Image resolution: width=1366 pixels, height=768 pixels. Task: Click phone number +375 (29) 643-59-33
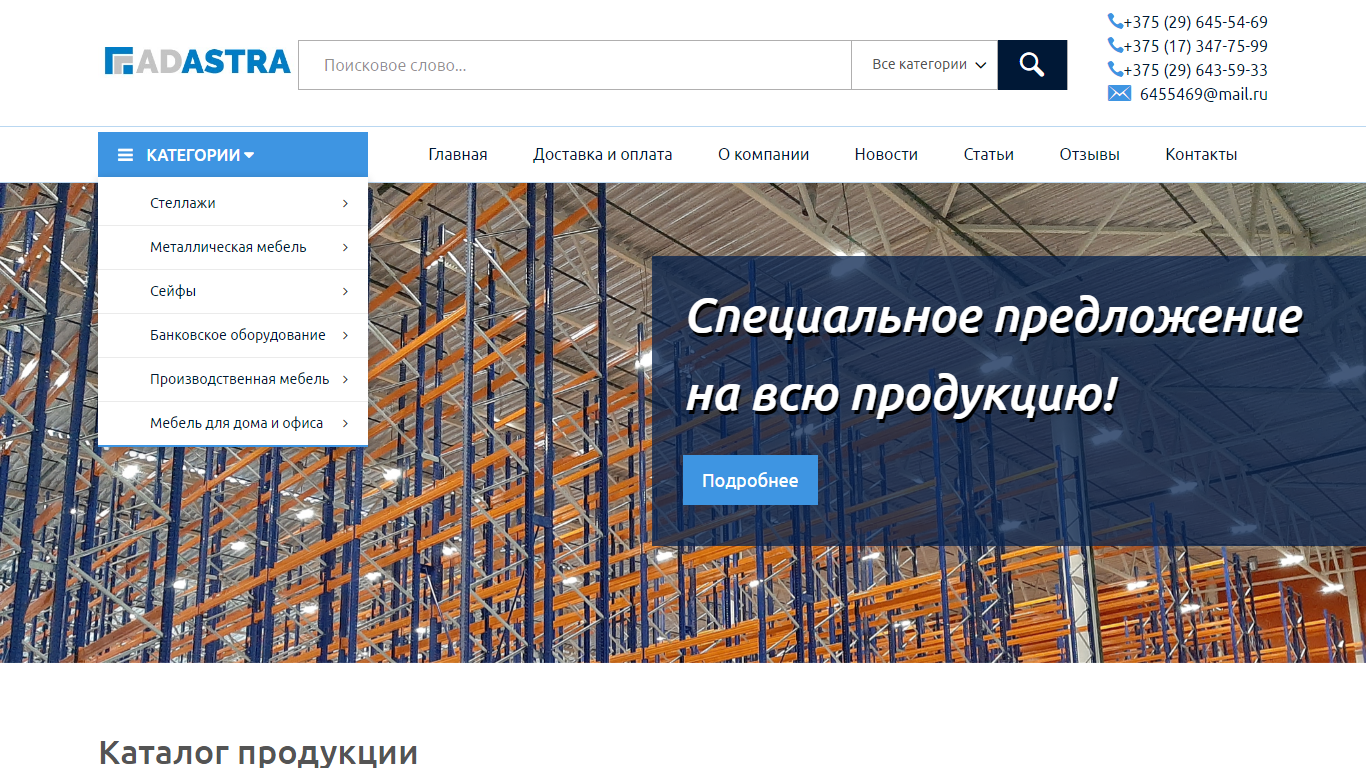click(1195, 70)
